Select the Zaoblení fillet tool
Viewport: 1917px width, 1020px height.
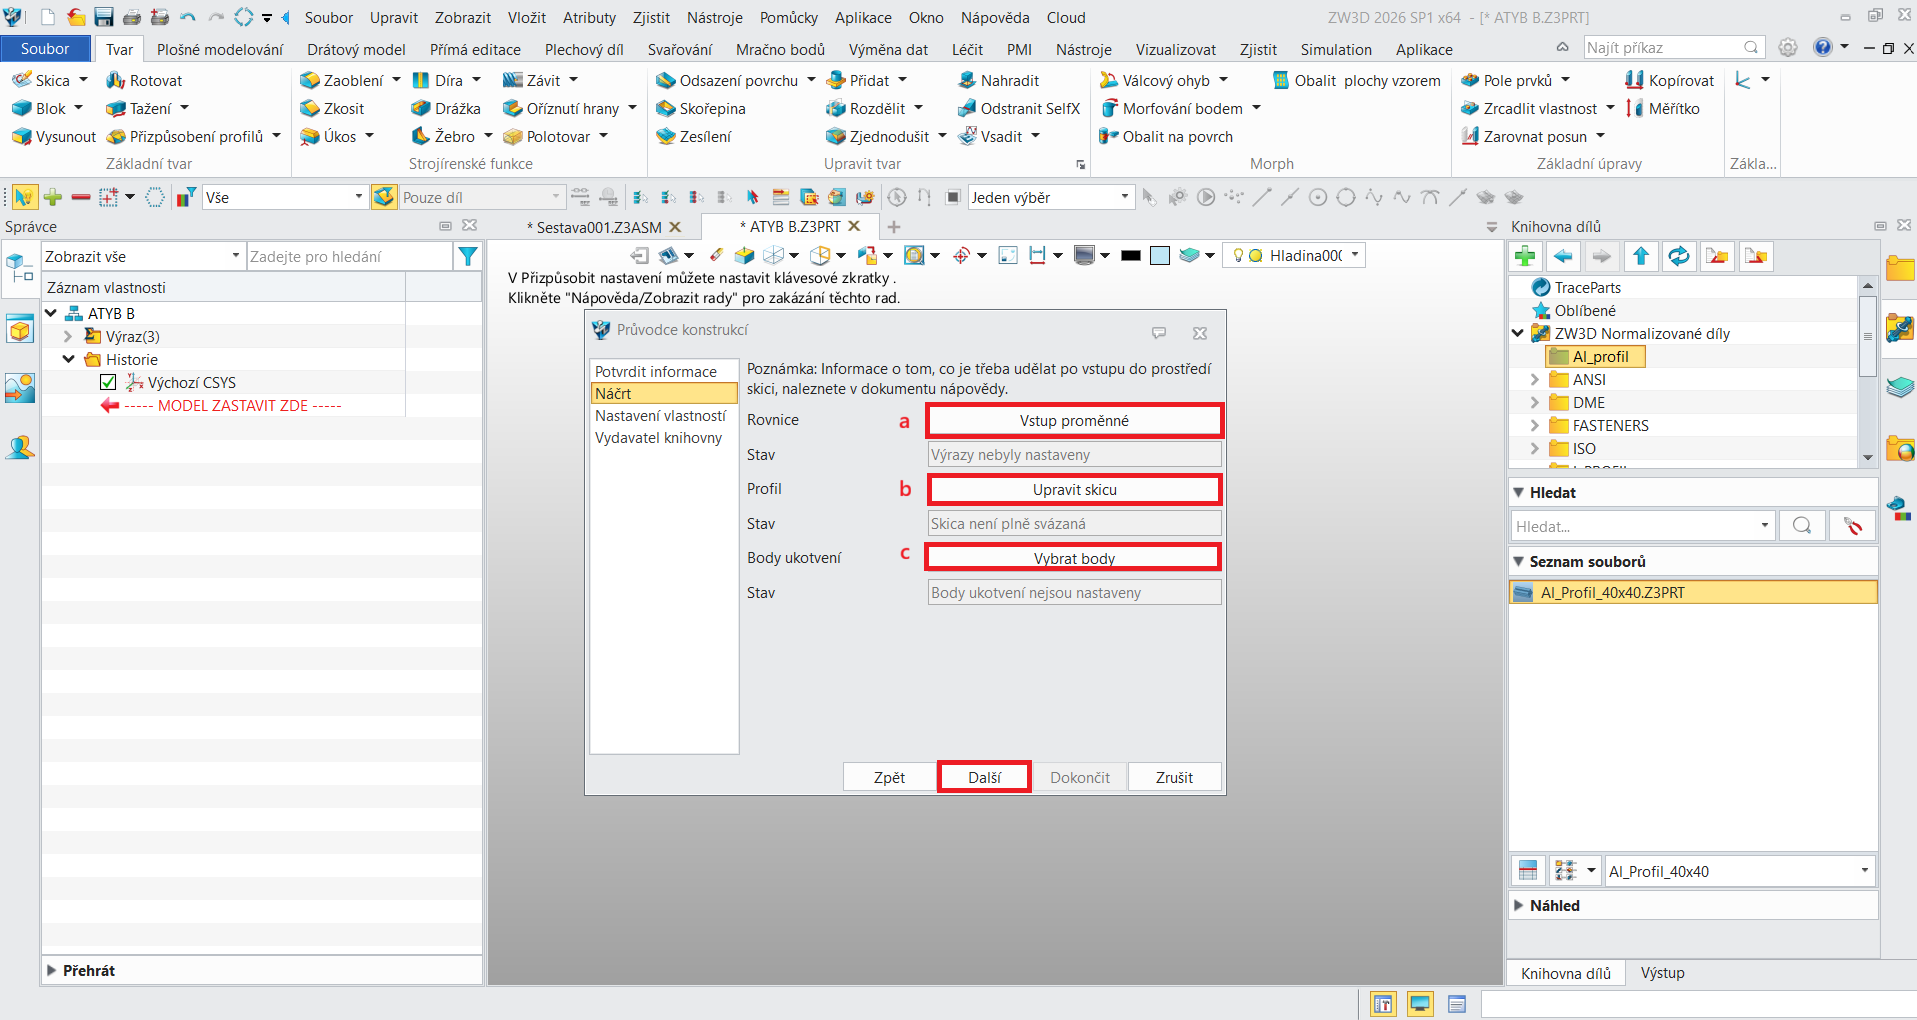(342, 80)
